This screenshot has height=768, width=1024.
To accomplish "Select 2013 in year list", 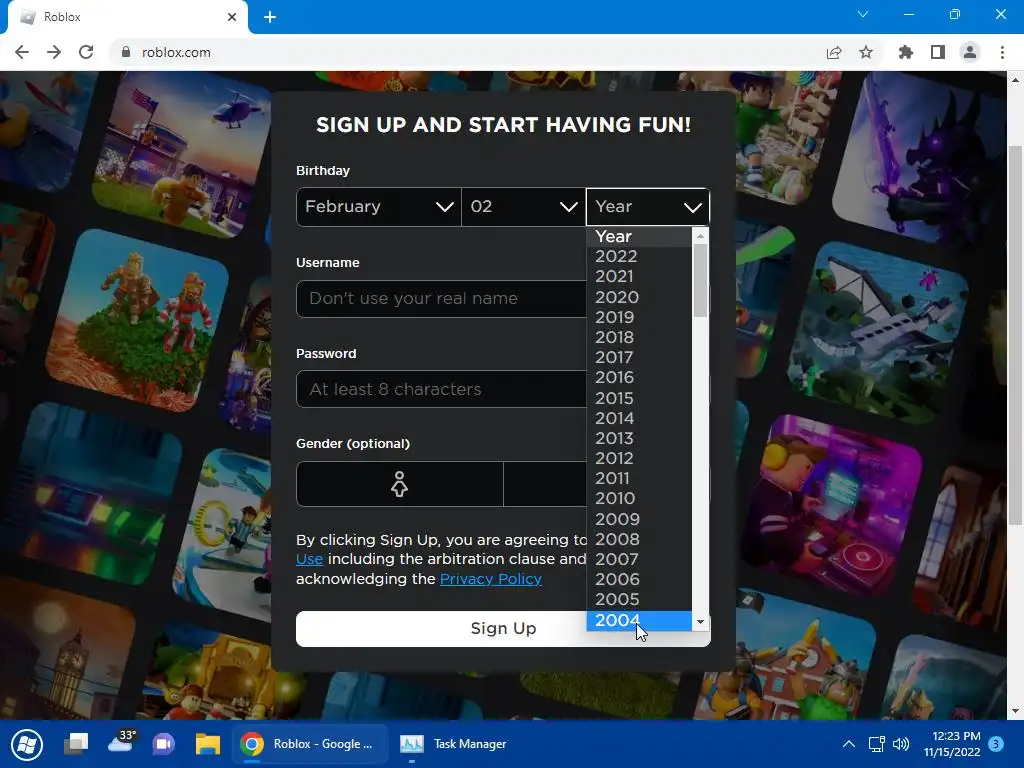I will (x=639, y=438).
